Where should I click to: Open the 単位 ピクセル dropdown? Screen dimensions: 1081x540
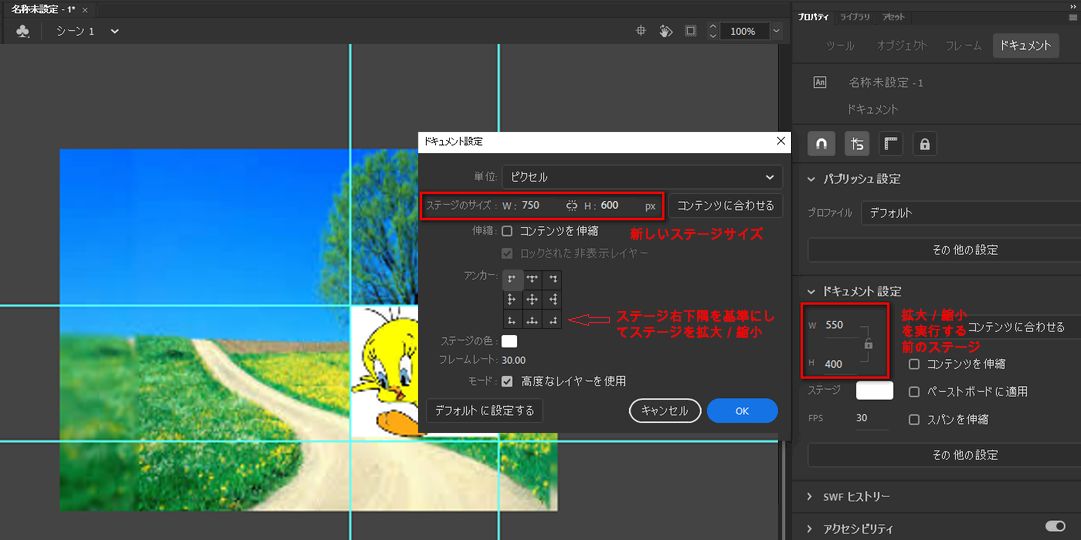642,177
